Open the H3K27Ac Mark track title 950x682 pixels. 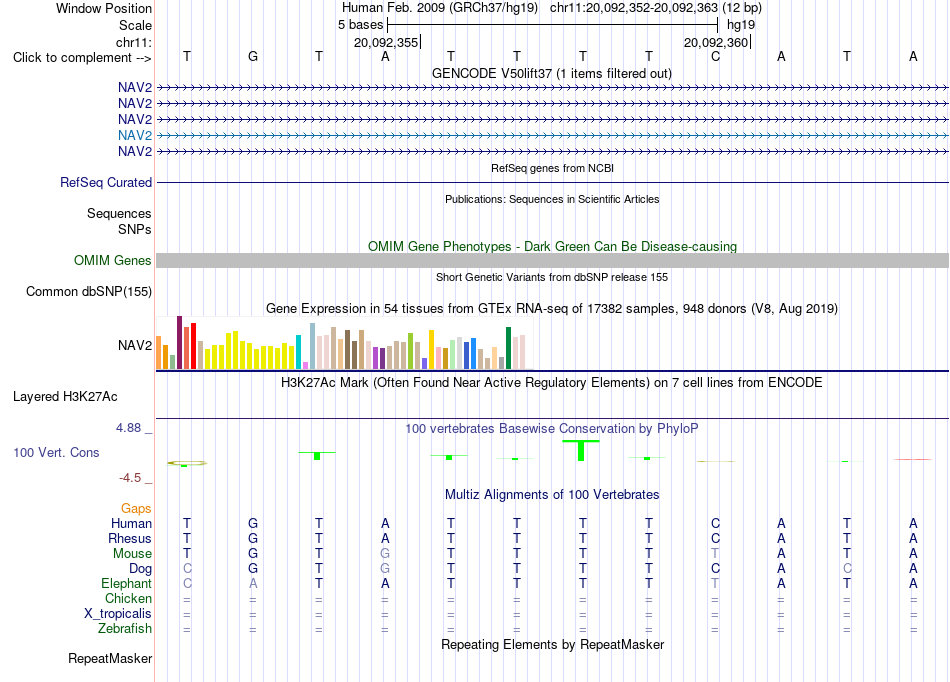[551, 383]
